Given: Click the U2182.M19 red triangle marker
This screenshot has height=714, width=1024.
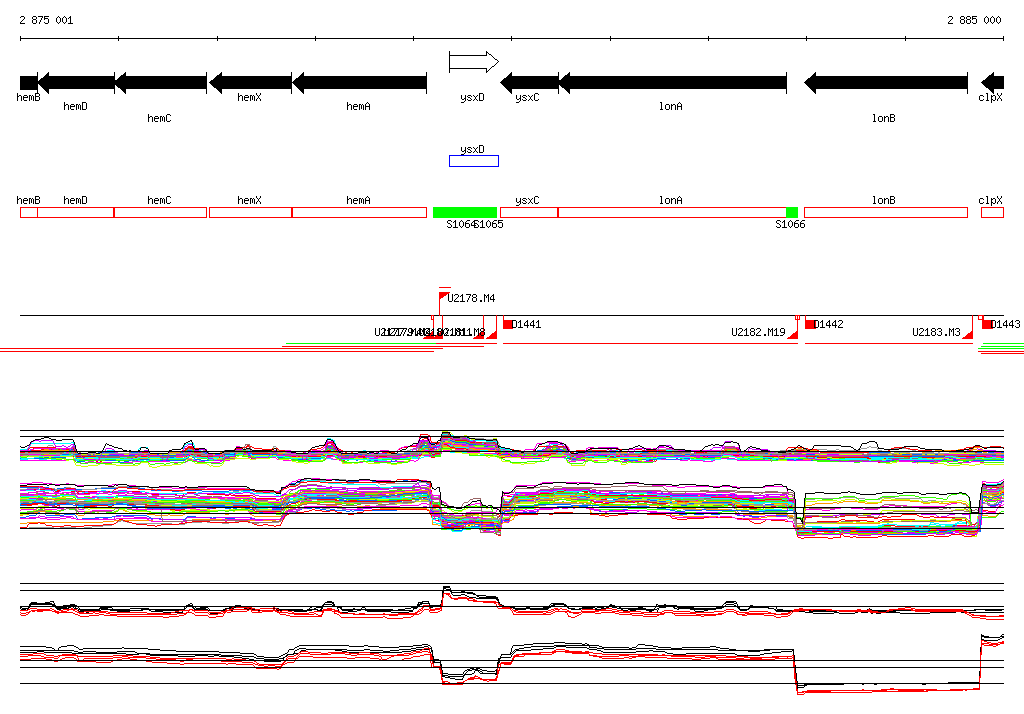Looking at the screenshot, I should [x=793, y=334].
